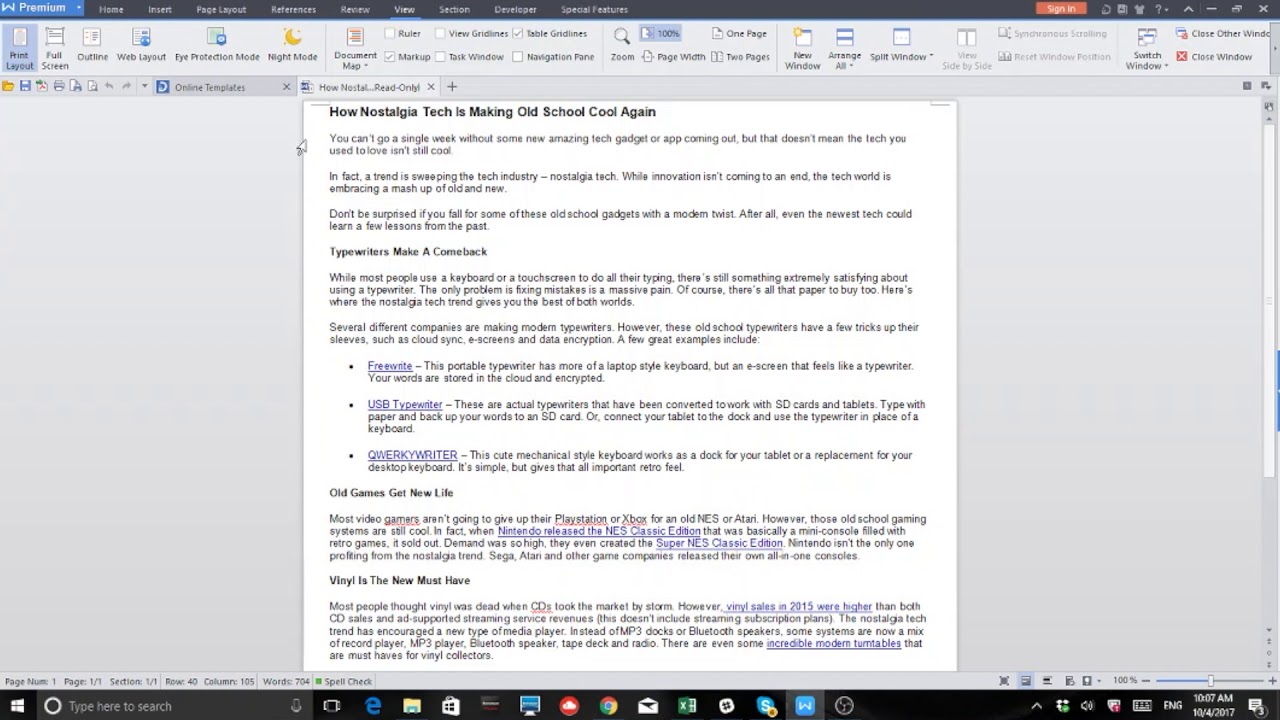Print using the quick toolbar printer icon
The width and height of the screenshot is (1280, 720).
(59, 87)
